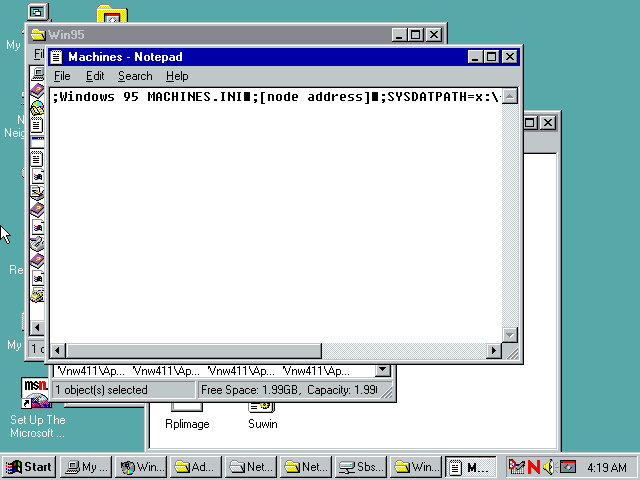Viewport: 640px width, 480px height.
Task: Click the red N icon in the system tray
Action: coord(534,467)
